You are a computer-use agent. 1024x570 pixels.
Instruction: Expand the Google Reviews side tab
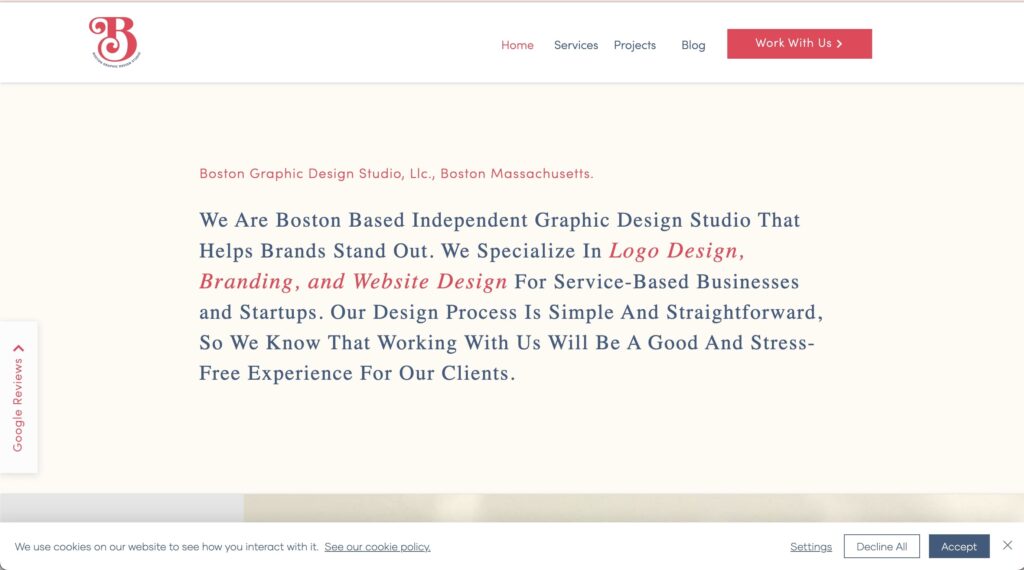pyautogui.click(x=18, y=398)
